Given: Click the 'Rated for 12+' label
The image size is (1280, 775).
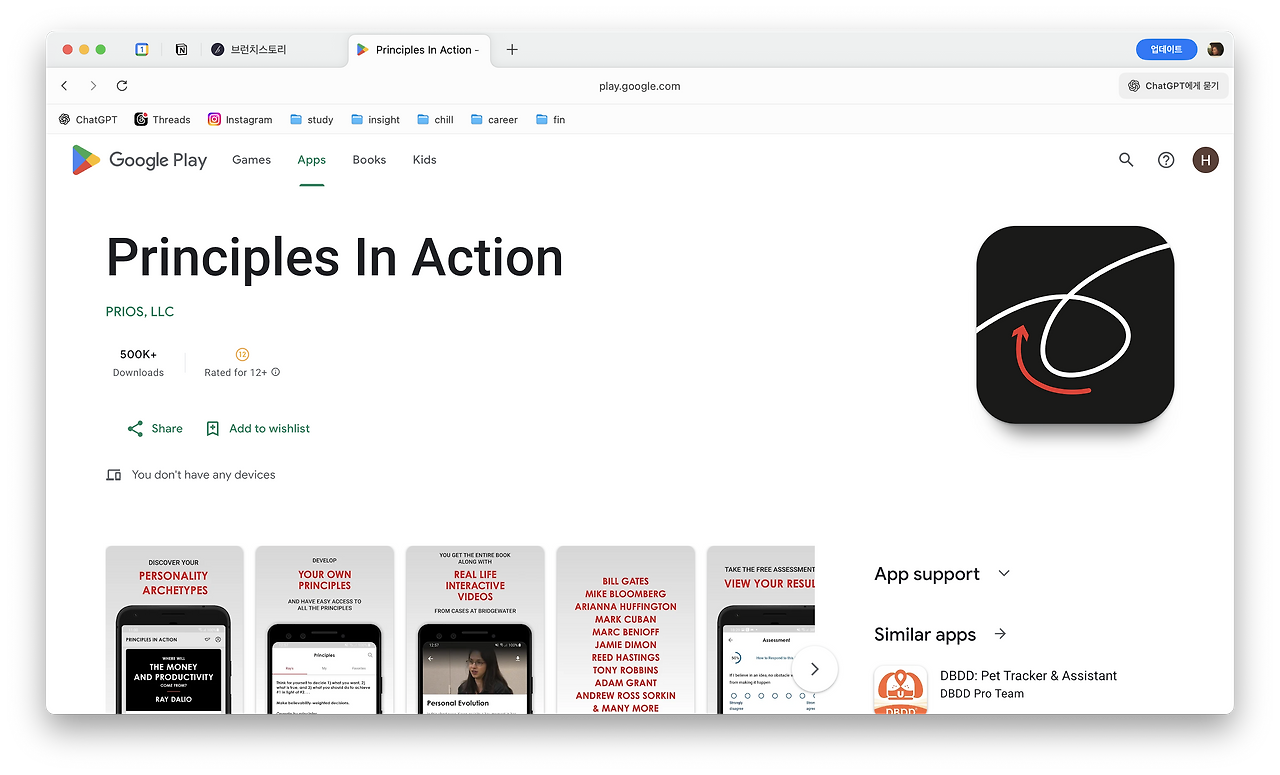Looking at the screenshot, I should (x=236, y=373).
